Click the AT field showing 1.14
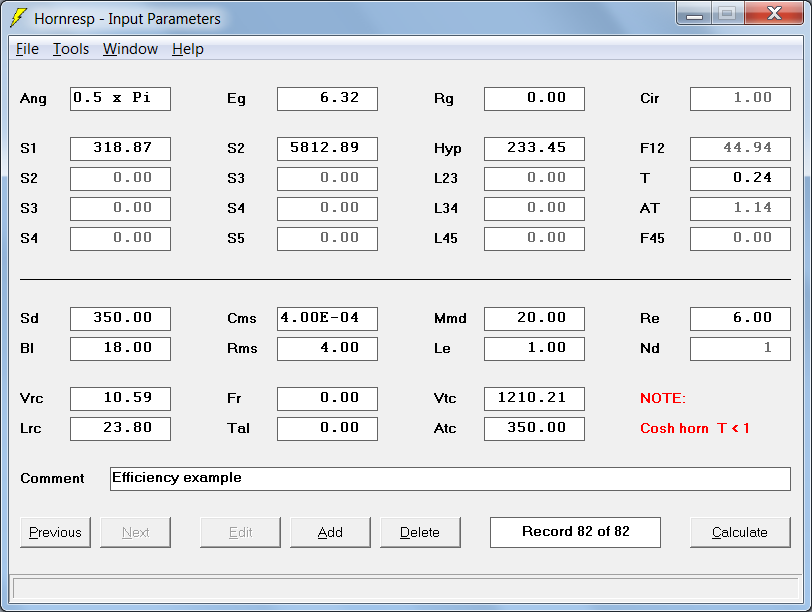This screenshot has height=612, width=812. tap(741, 209)
